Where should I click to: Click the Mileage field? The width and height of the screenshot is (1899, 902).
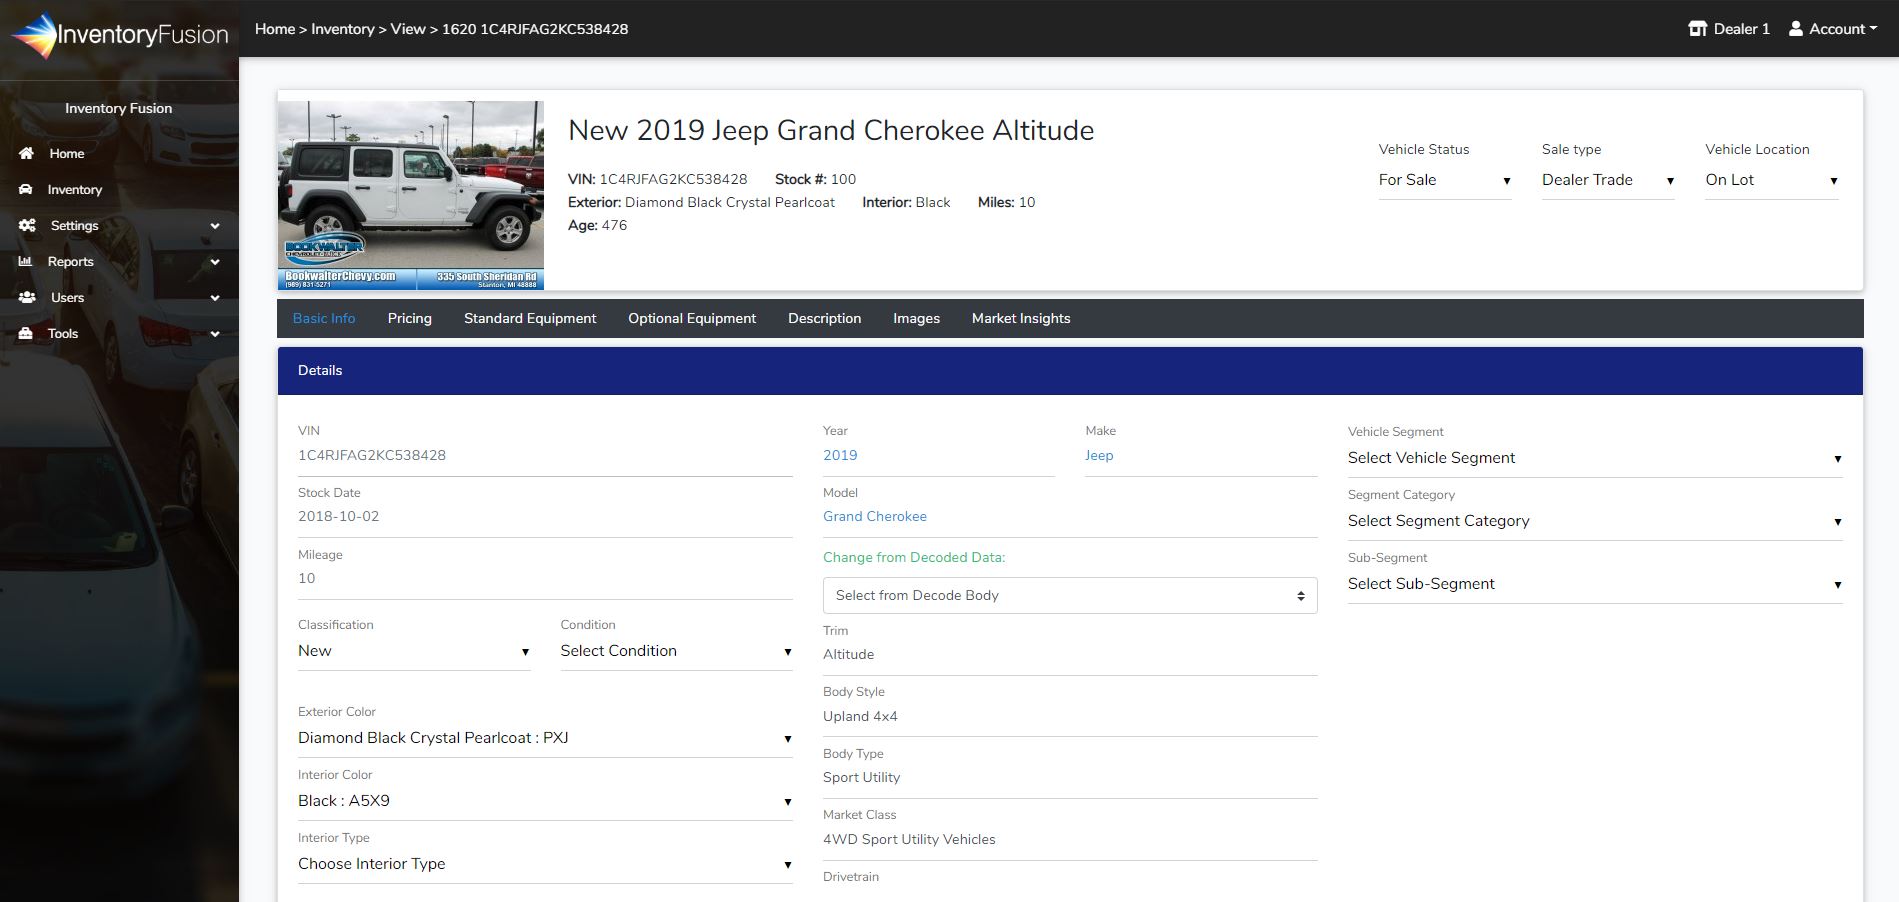[x=545, y=579]
